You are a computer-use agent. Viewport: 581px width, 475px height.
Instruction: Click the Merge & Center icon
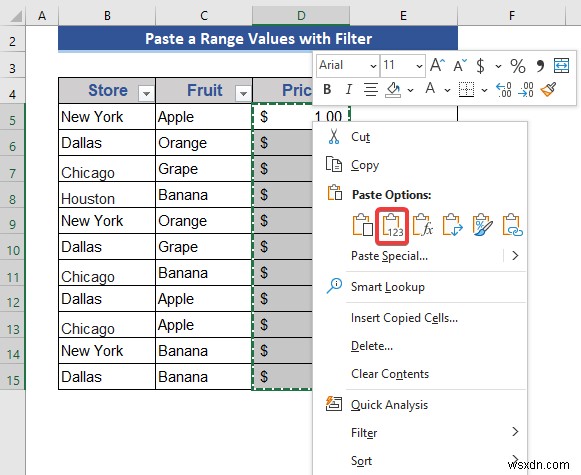pos(561,66)
